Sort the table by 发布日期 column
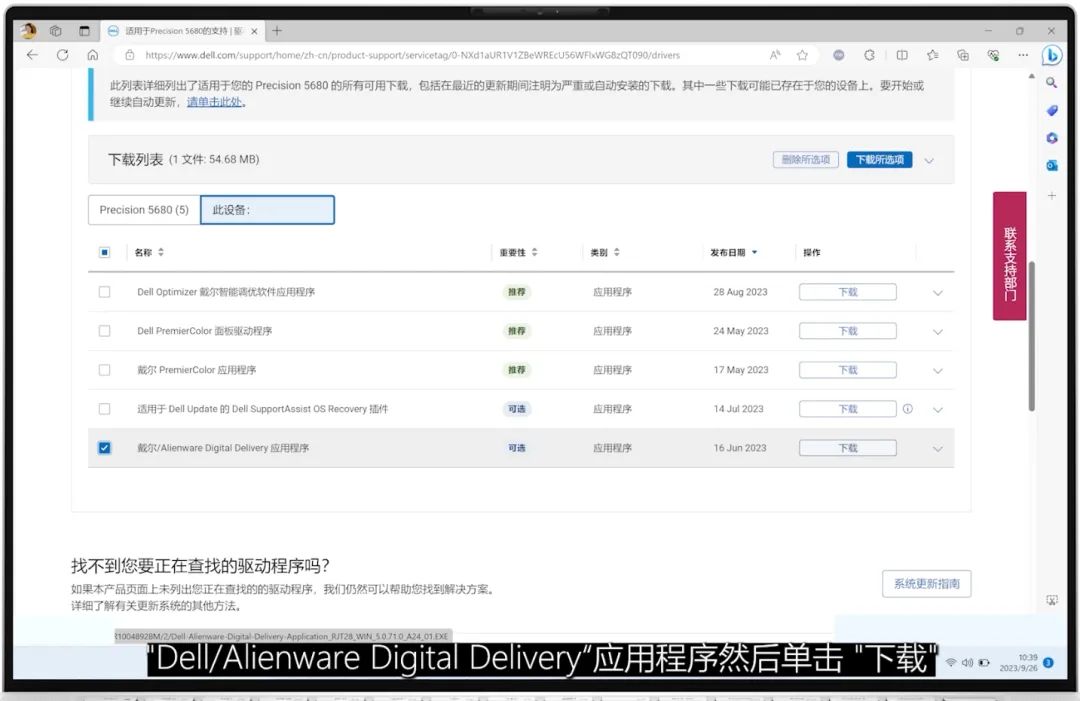The height and width of the screenshot is (701, 1080). 734,252
